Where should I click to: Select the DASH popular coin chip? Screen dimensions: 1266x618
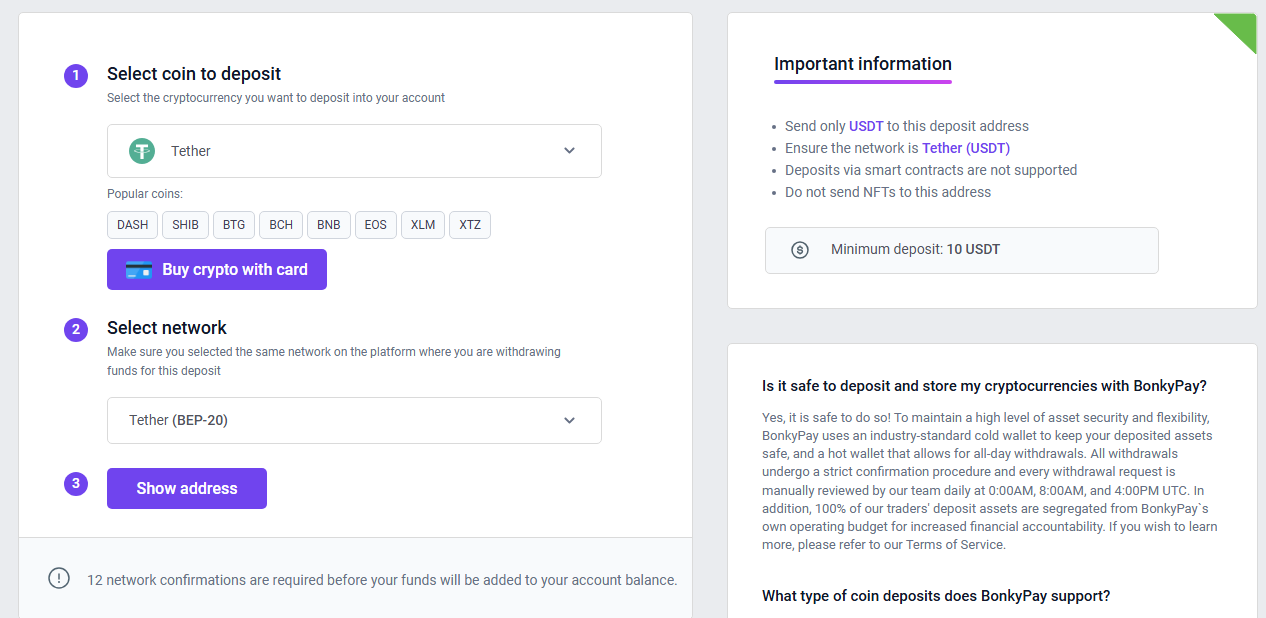pyautogui.click(x=132, y=225)
